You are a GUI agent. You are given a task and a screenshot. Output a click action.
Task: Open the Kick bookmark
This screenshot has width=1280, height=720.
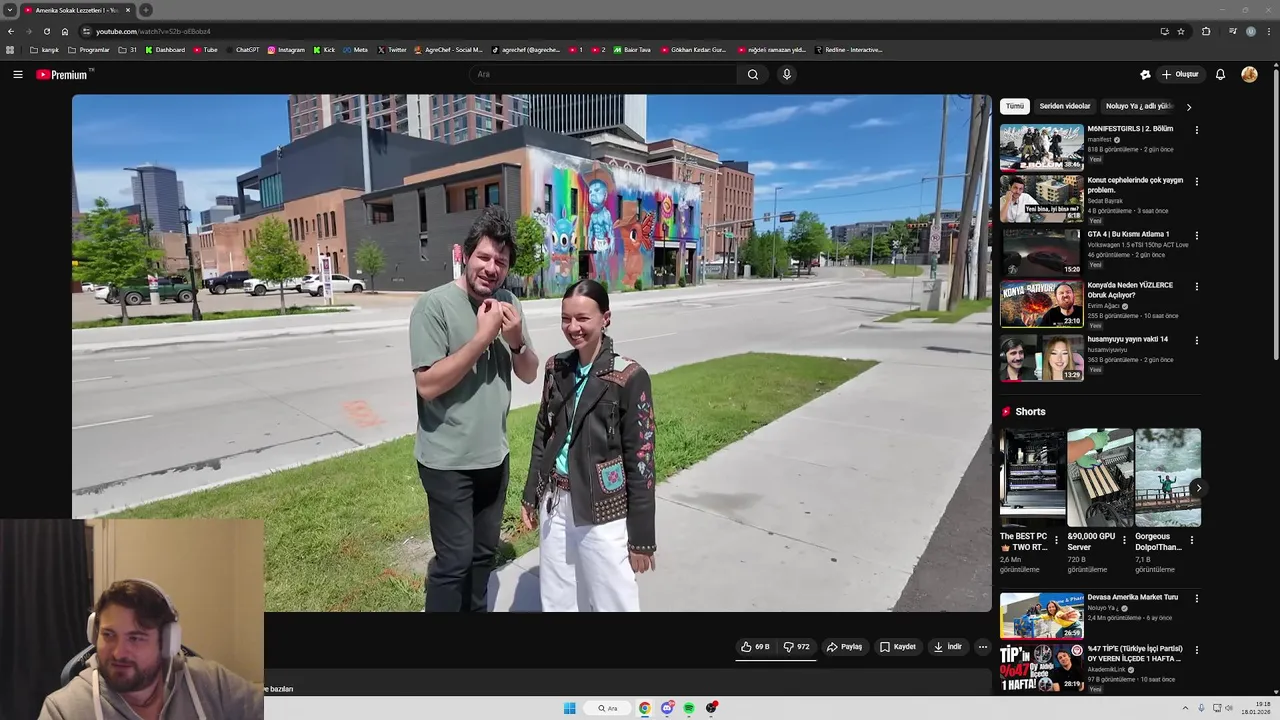pyautogui.click(x=324, y=50)
